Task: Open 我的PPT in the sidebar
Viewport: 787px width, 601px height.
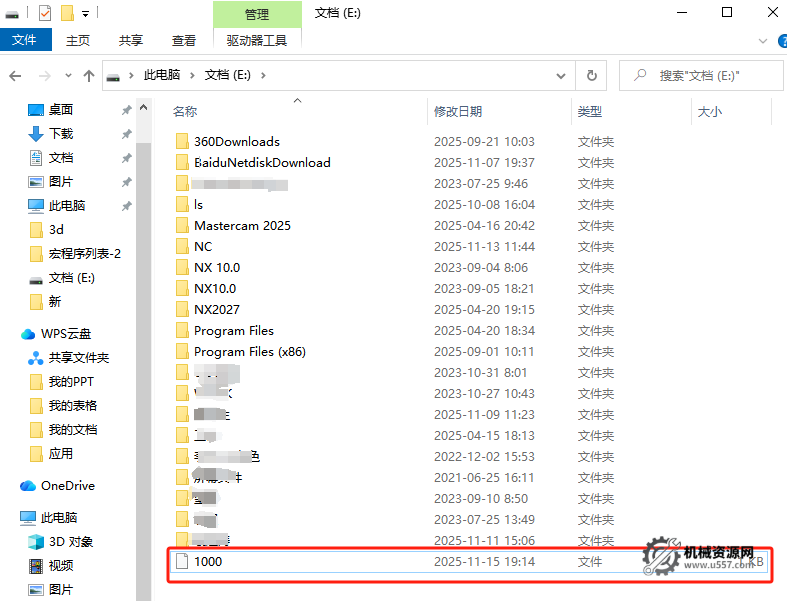Action: [x=71, y=382]
